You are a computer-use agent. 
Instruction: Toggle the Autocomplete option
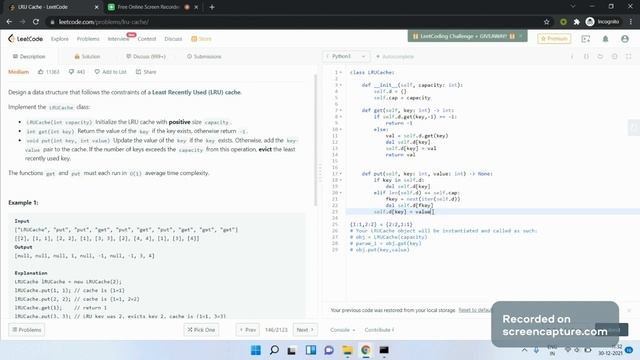pyautogui.click(x=395, y=56)
